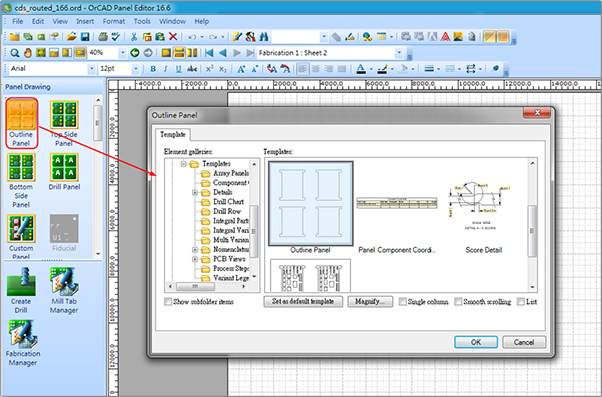This screenshot has height=397, width=602.
Task: Click the red Delete X icon
Action: (x=173, y=36)
